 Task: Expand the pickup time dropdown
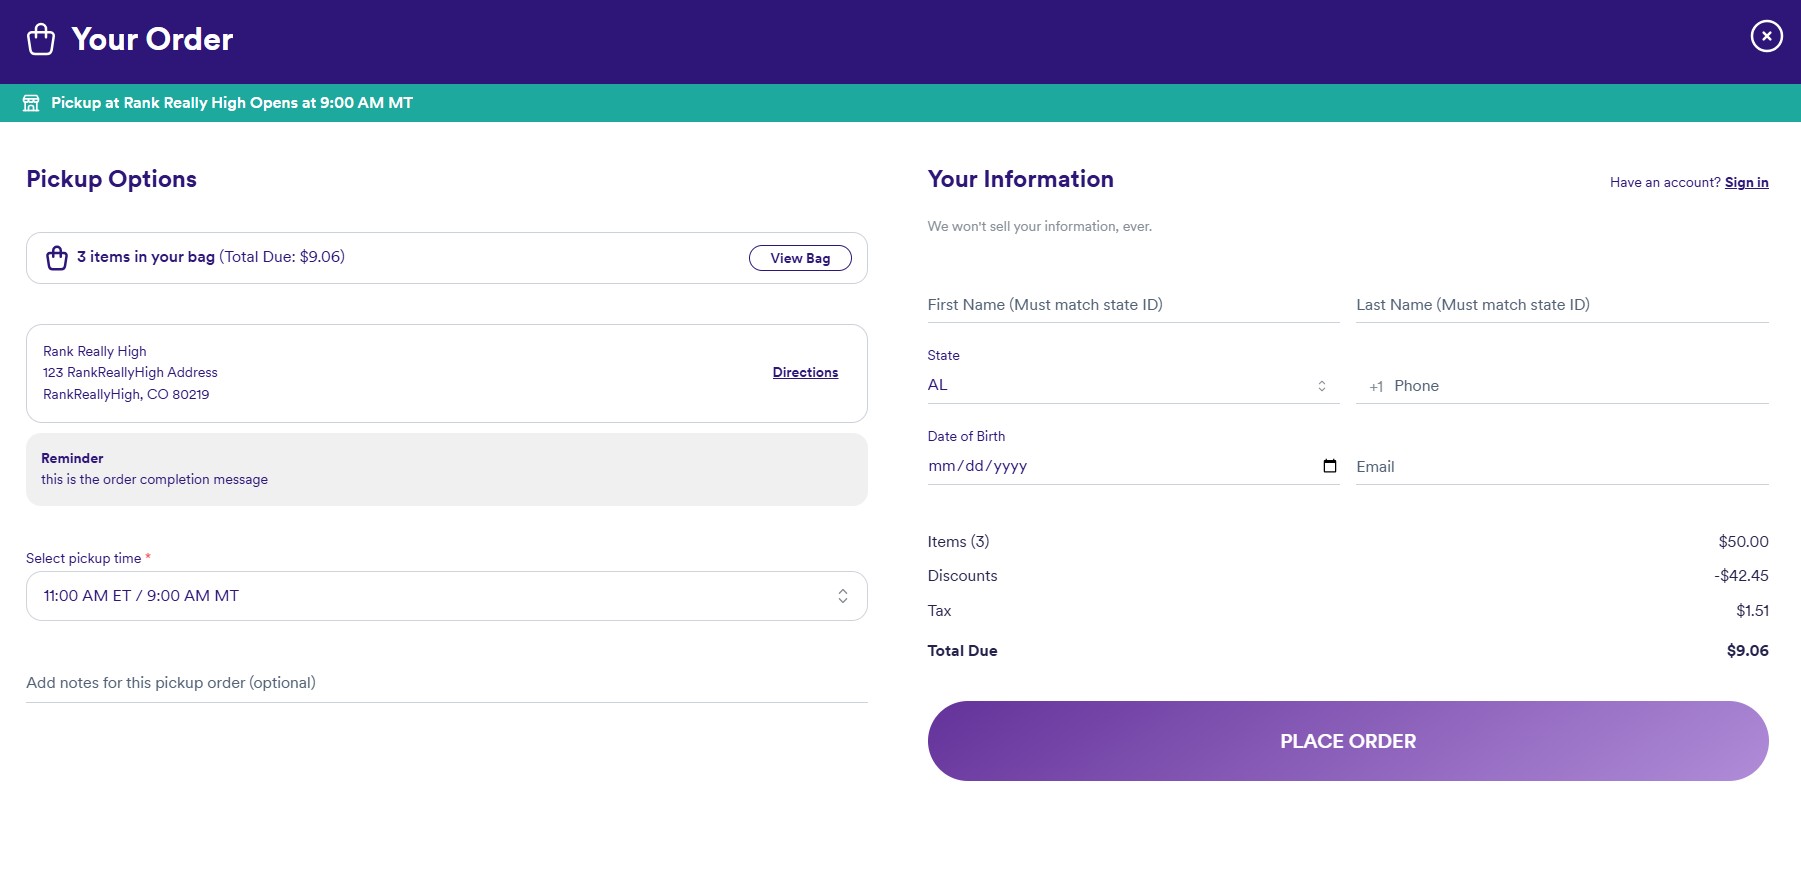(446, 596)
